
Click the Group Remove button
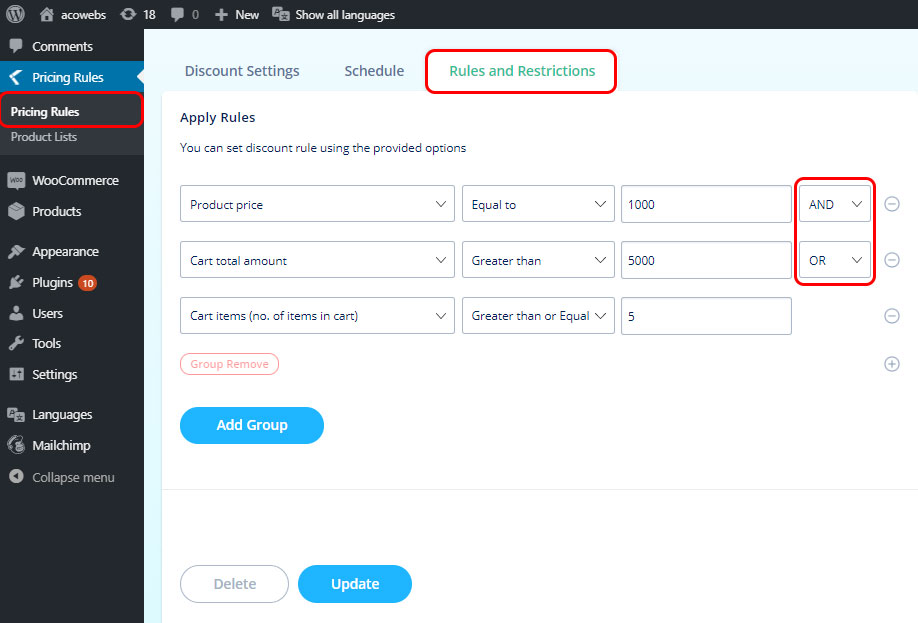point(229,364)
